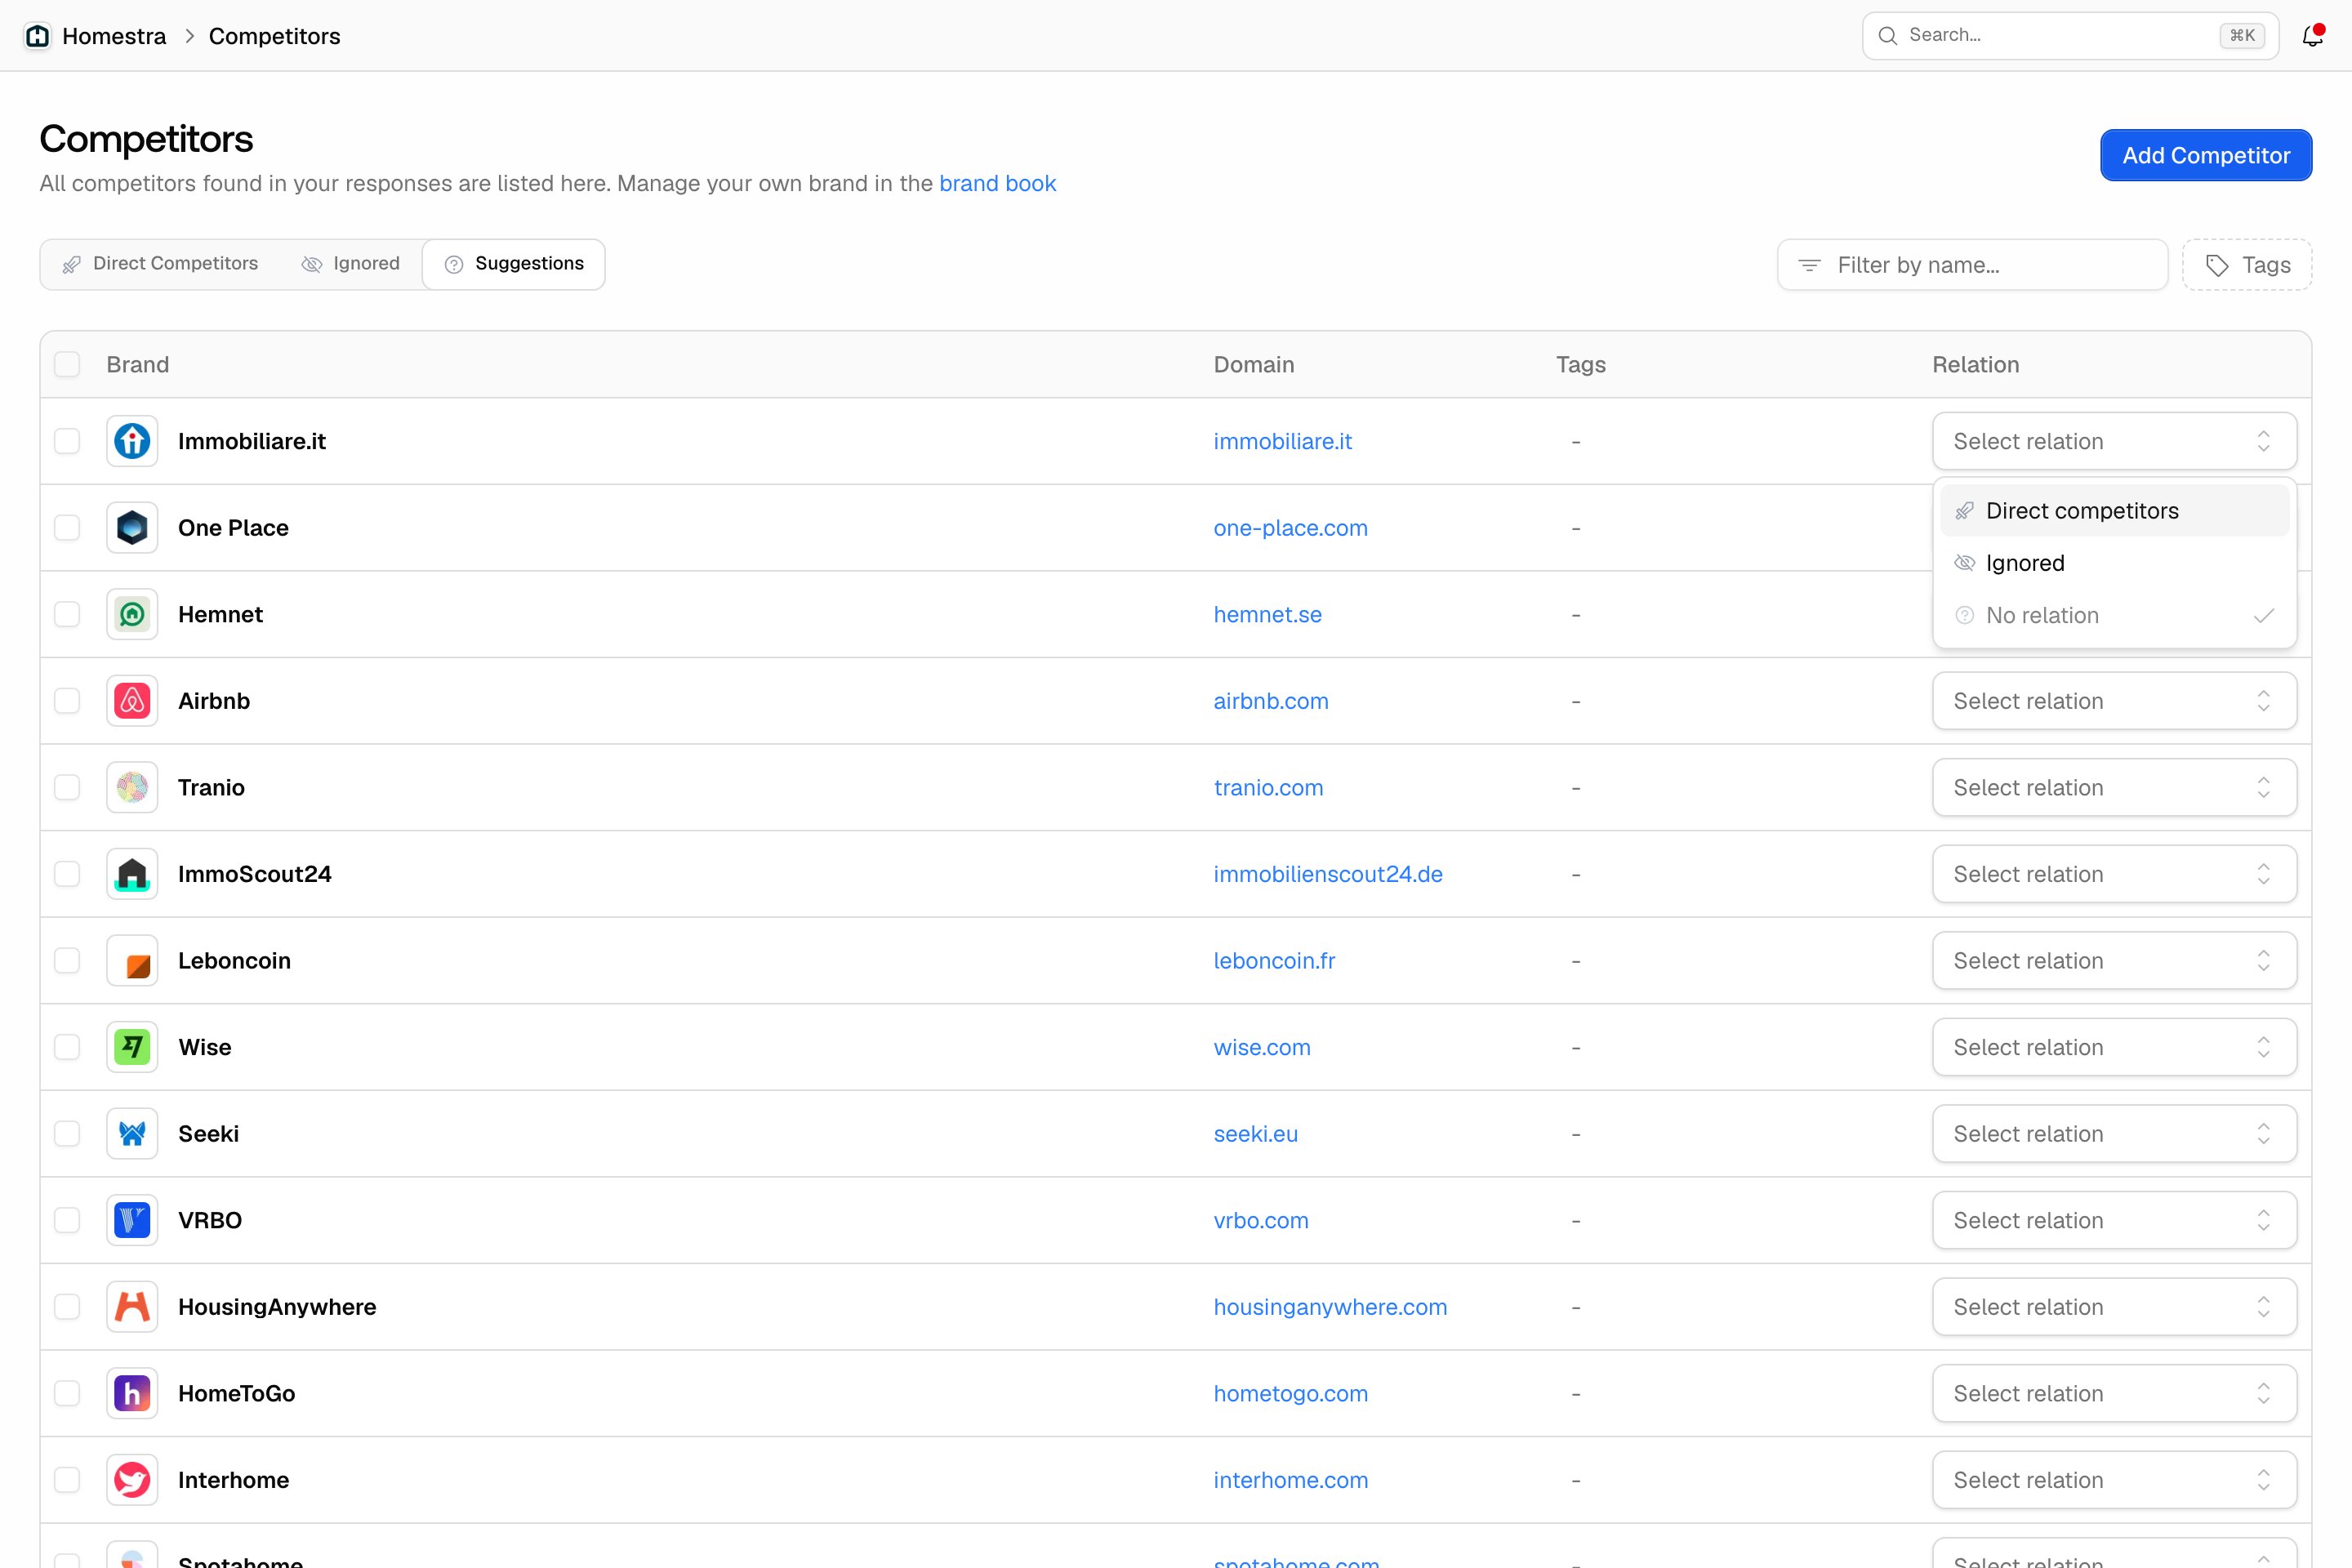Open the immobilienscout24.de domain link
Image resolution: width=2352 pixels, height=1568 pixels.
[1328, 874]
